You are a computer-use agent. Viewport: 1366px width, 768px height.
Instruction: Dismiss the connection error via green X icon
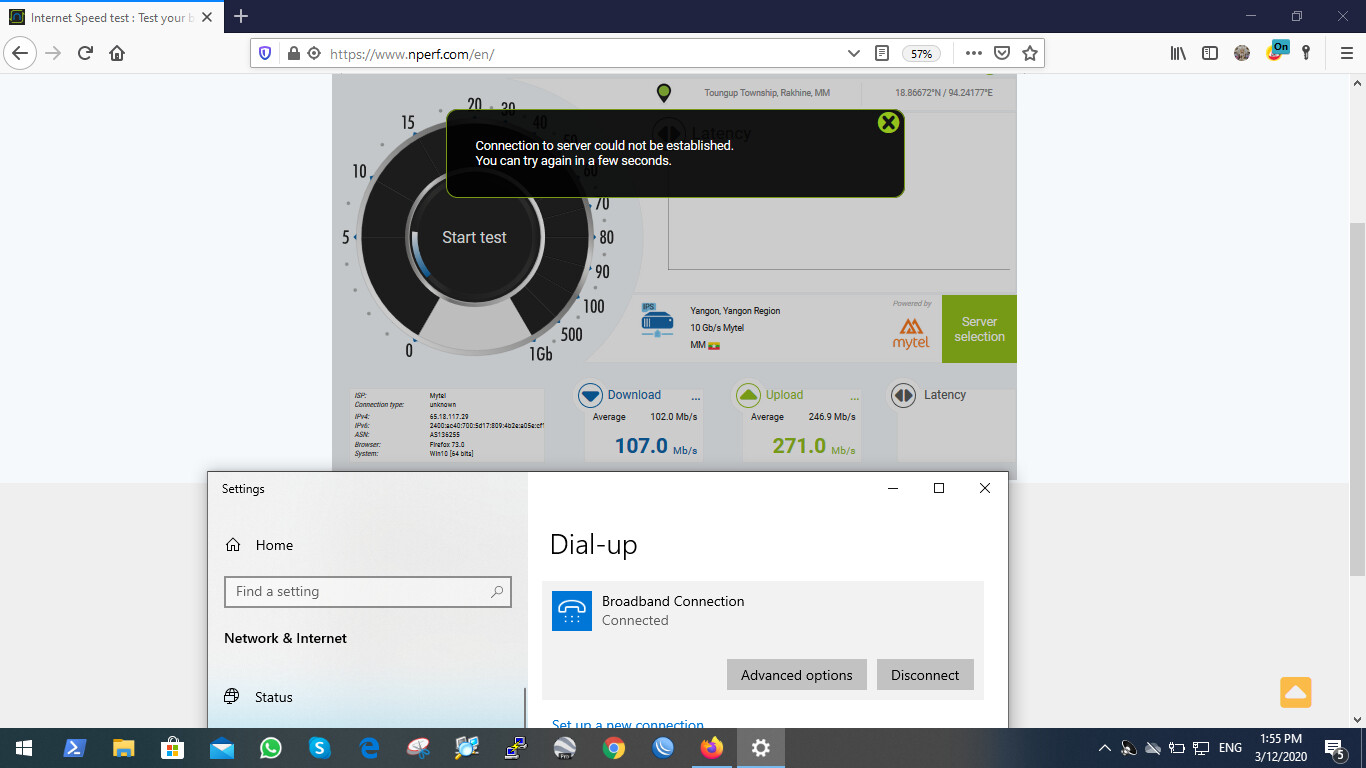pos(888,122)
